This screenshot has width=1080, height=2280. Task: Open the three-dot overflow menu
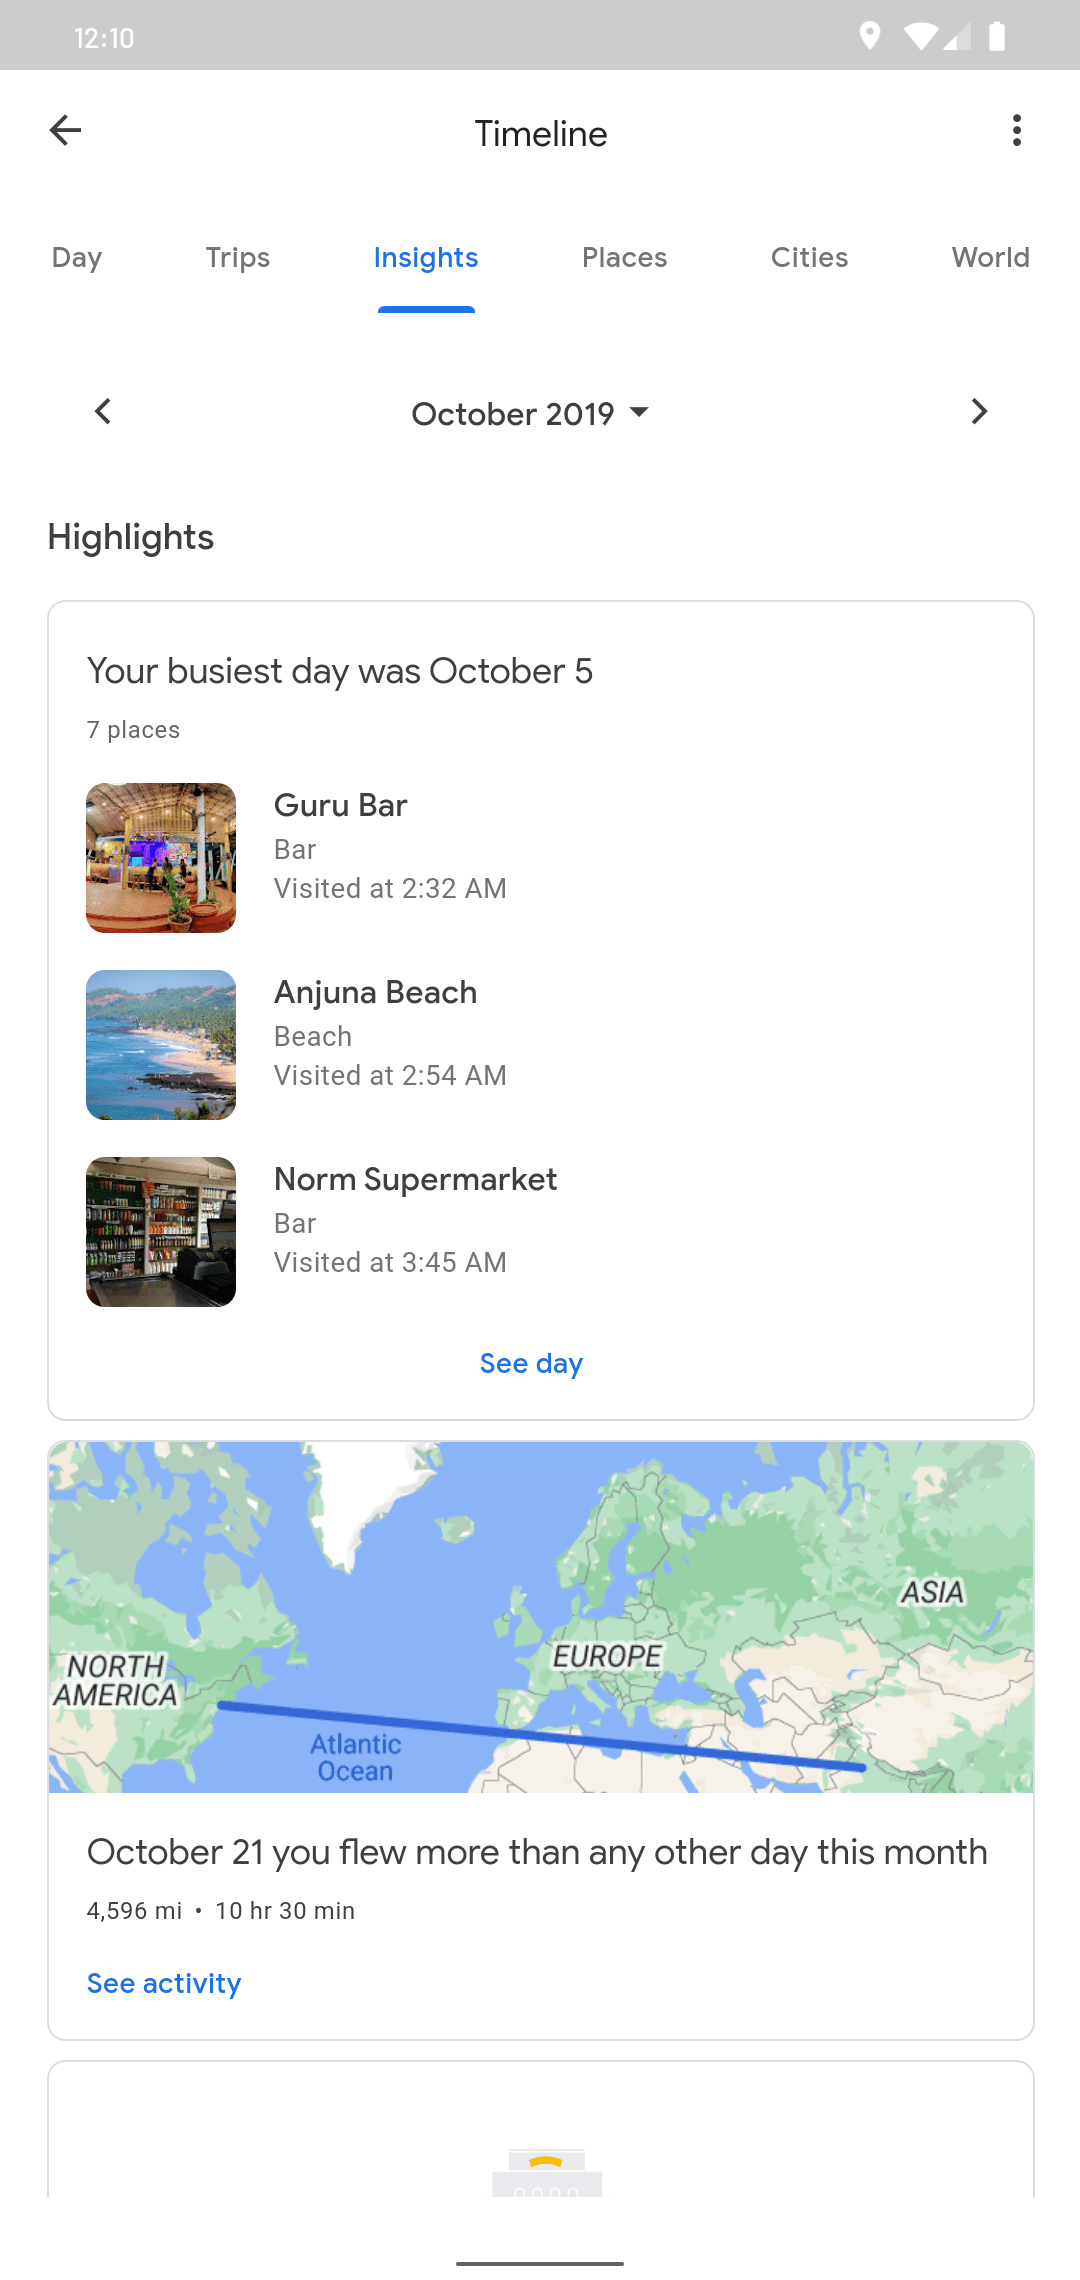(x=1016, y=131)
